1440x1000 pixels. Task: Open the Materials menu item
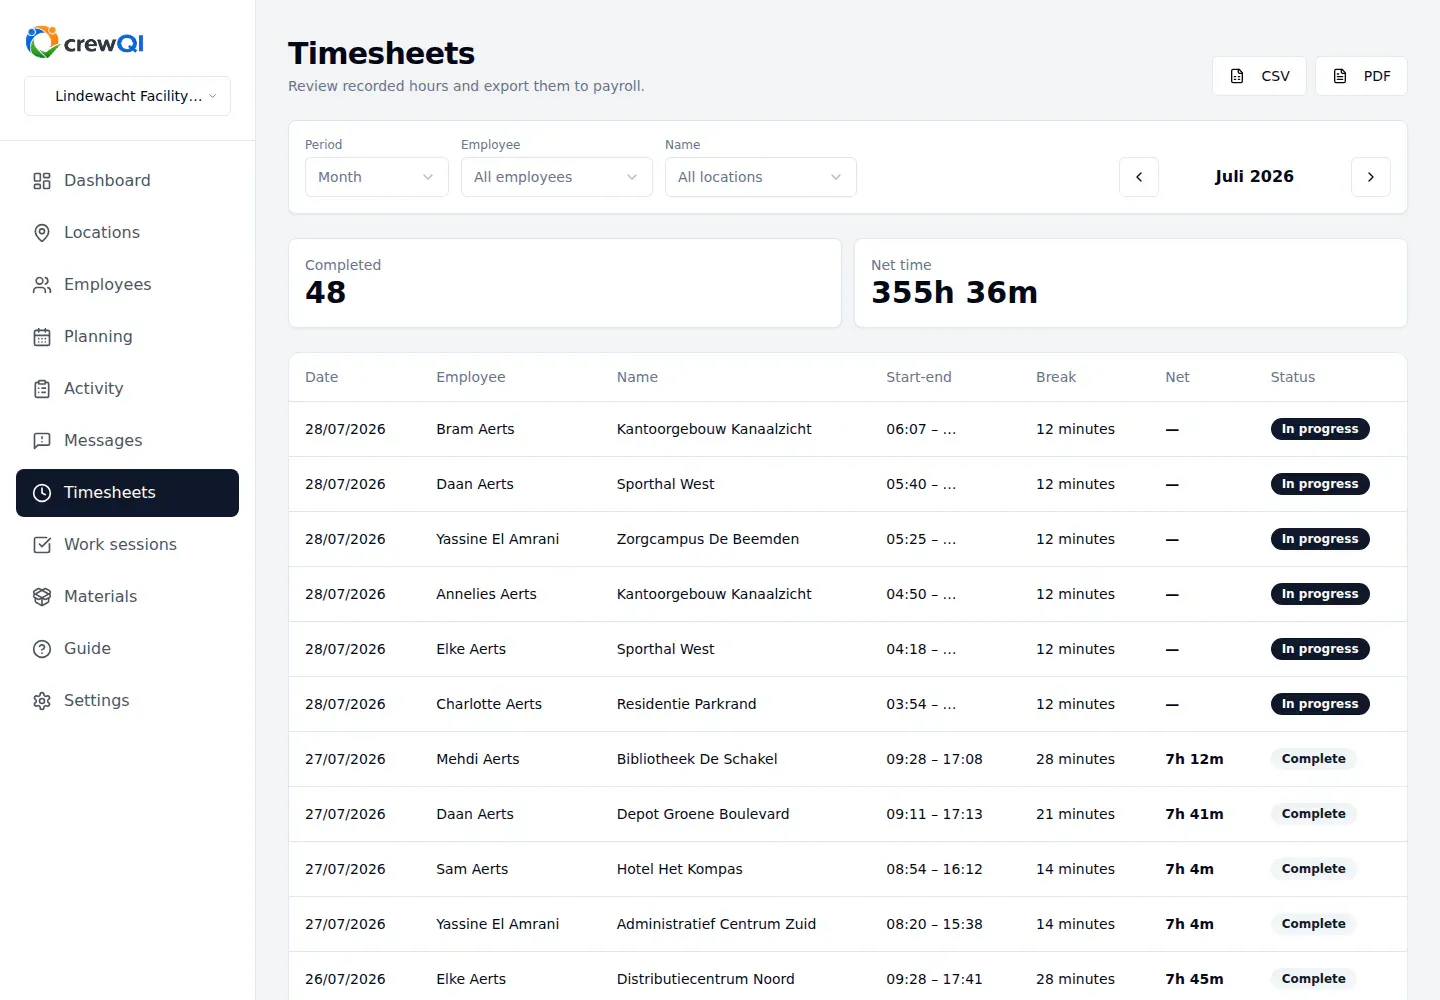[127, 597]
